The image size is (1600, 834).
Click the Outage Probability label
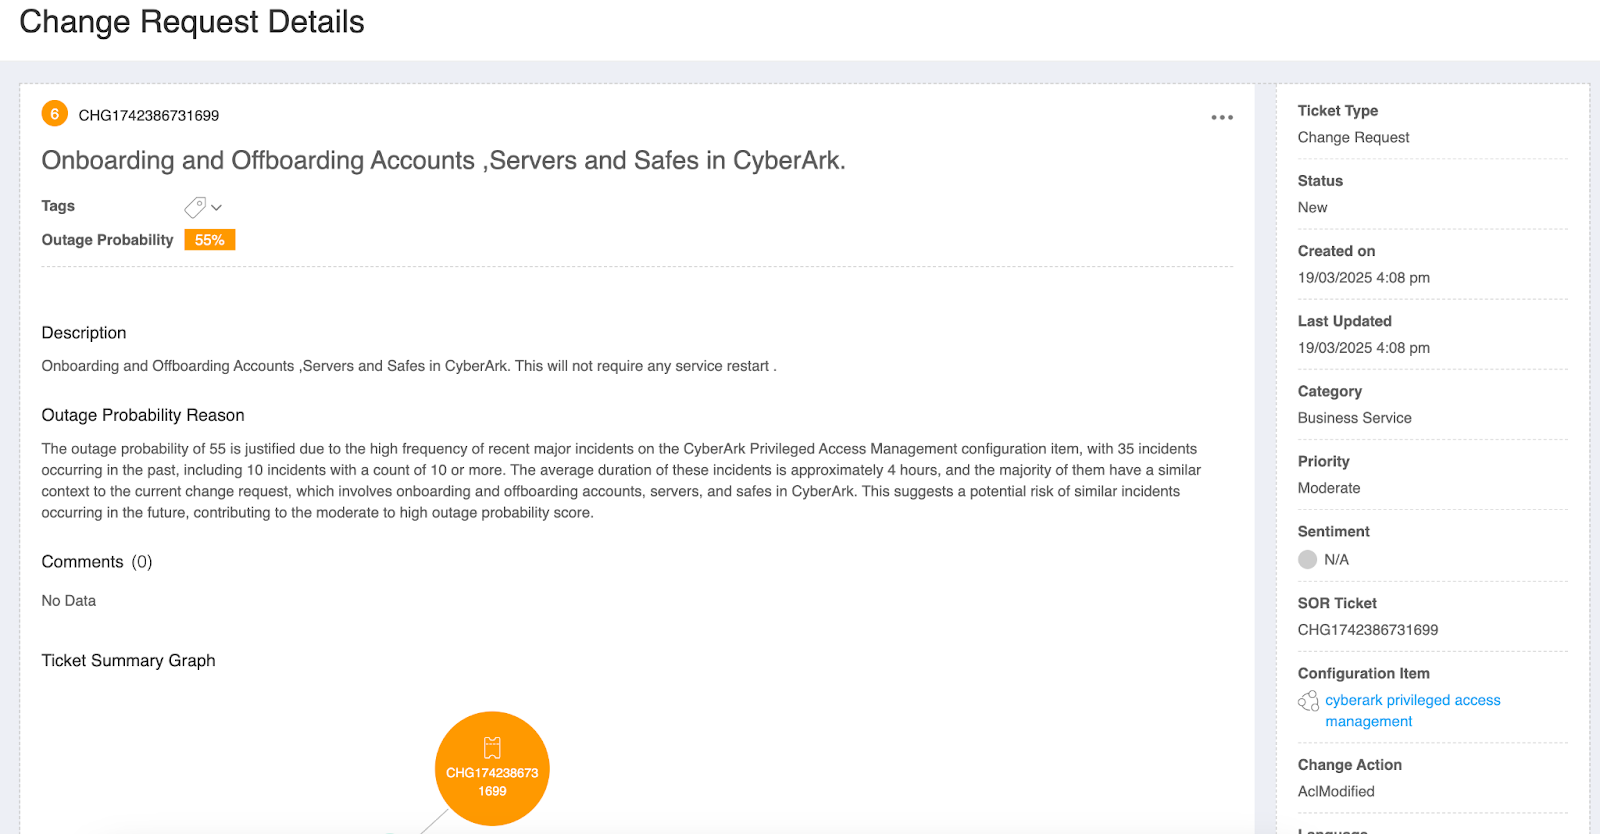click(107, 240)
